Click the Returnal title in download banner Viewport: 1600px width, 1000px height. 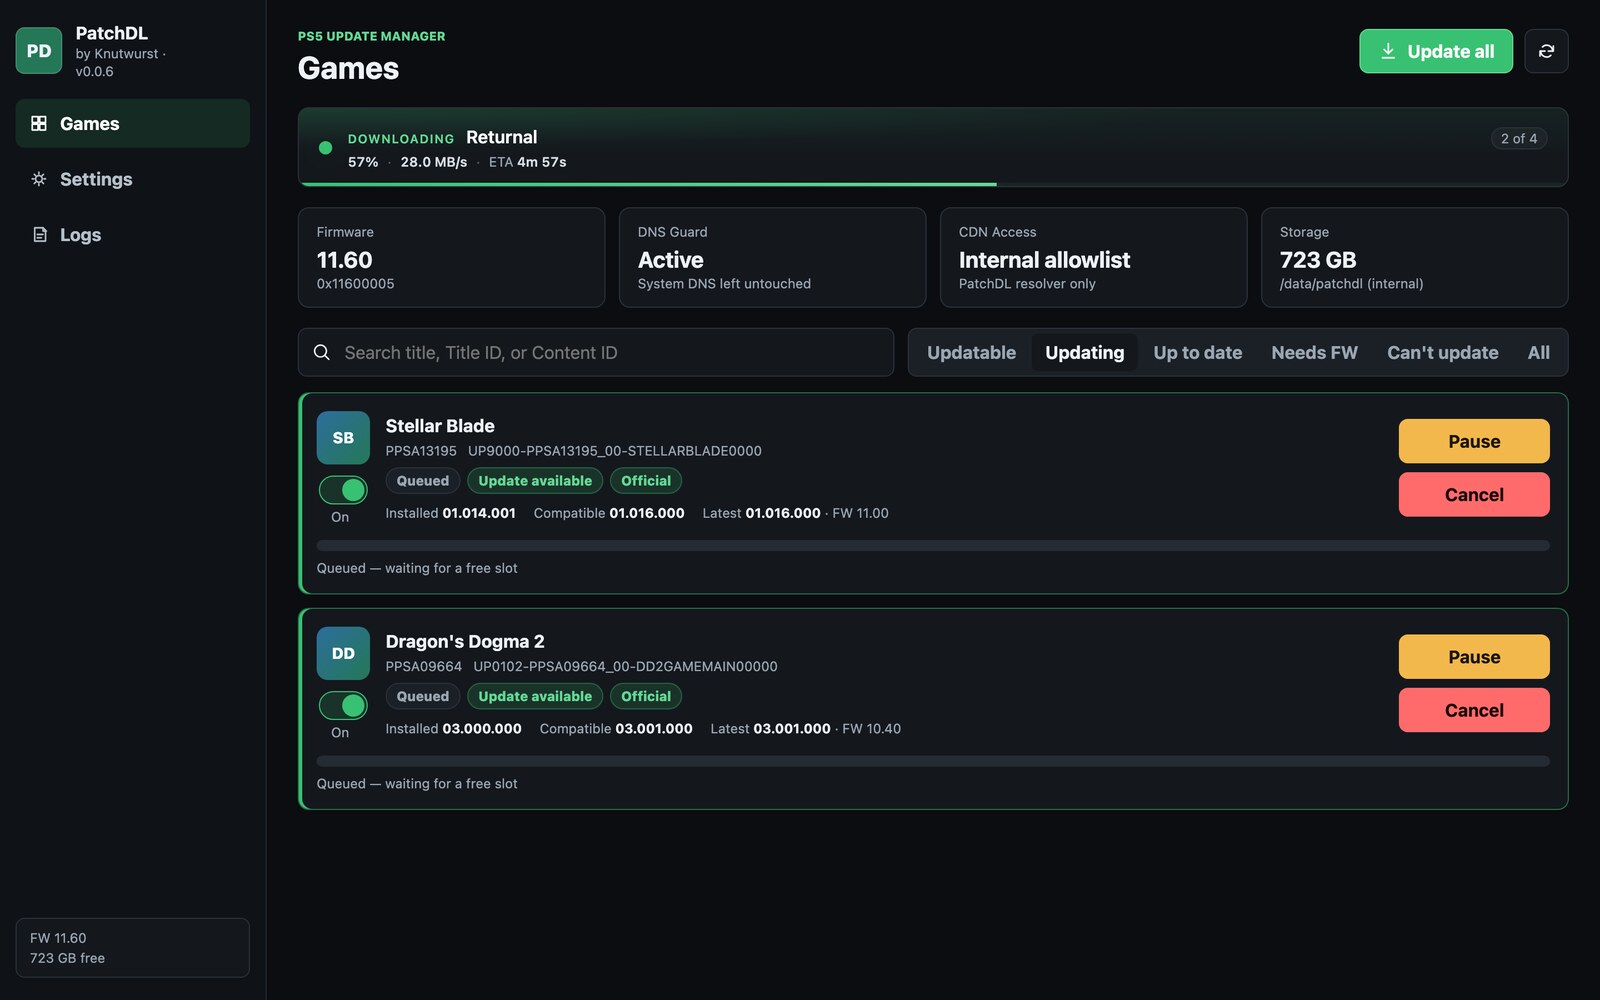[501, 137]
